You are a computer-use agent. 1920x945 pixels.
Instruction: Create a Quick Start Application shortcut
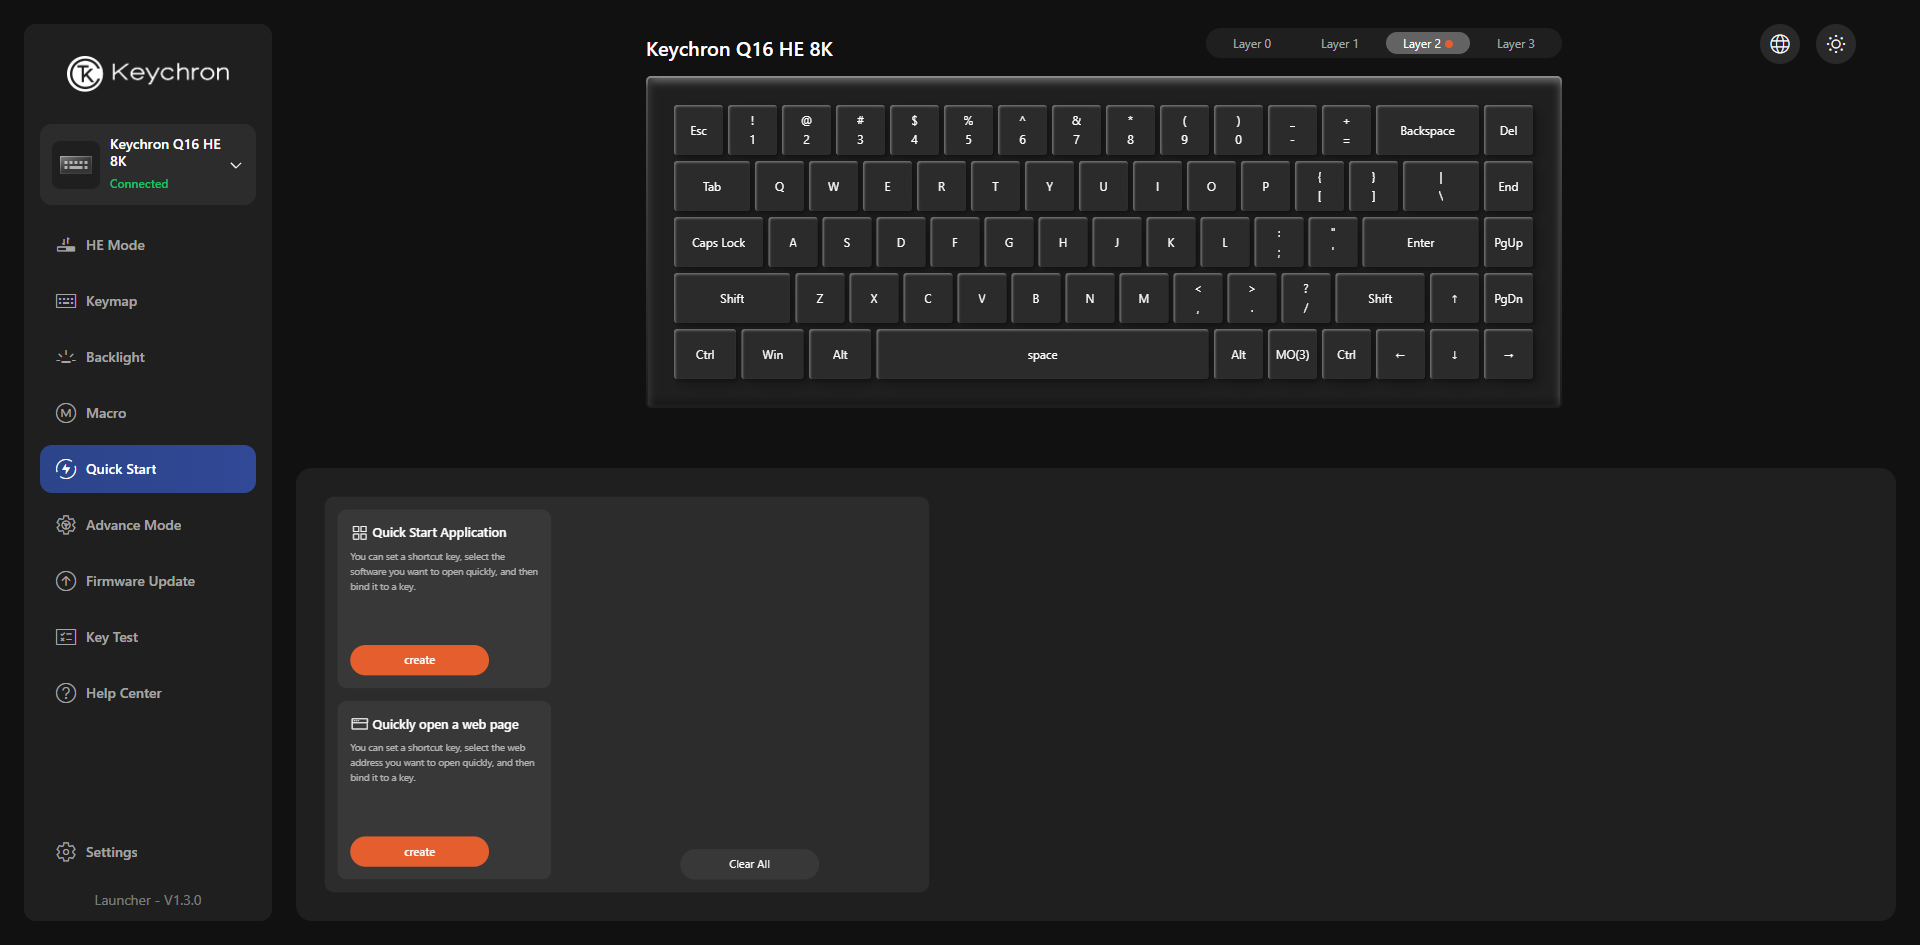click(419, 660)
